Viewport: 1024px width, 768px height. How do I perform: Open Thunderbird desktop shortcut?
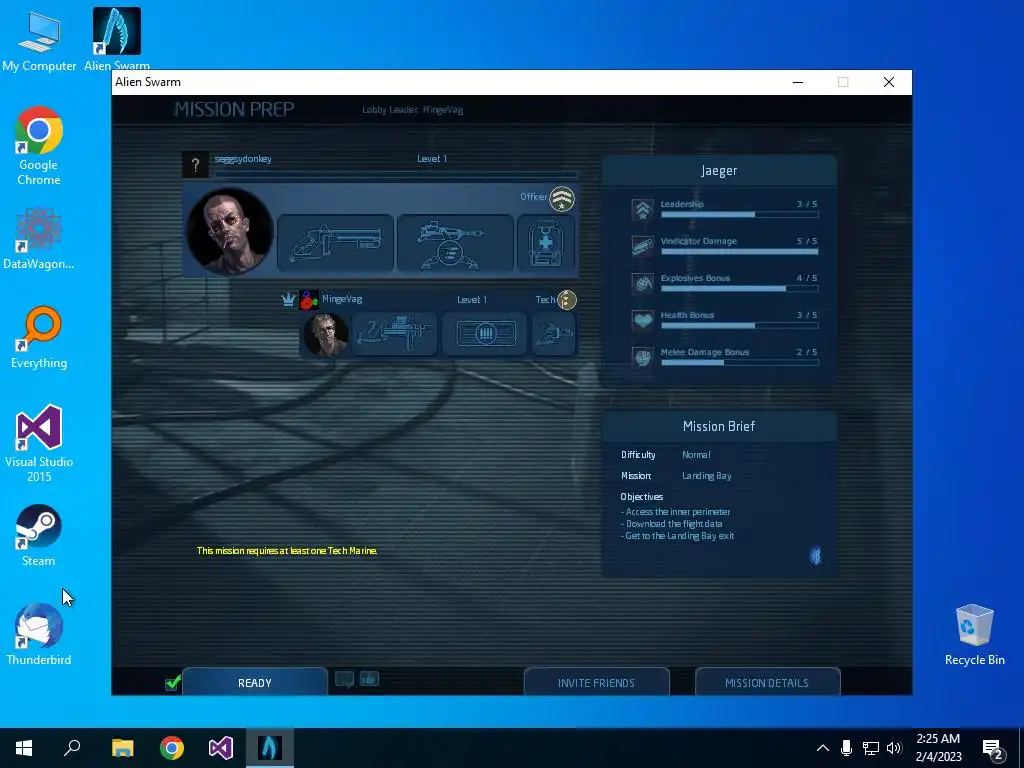[39, 634]
